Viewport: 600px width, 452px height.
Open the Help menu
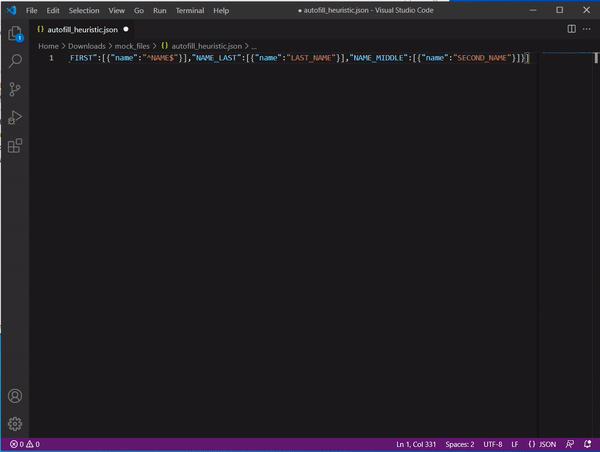[221, 10]
